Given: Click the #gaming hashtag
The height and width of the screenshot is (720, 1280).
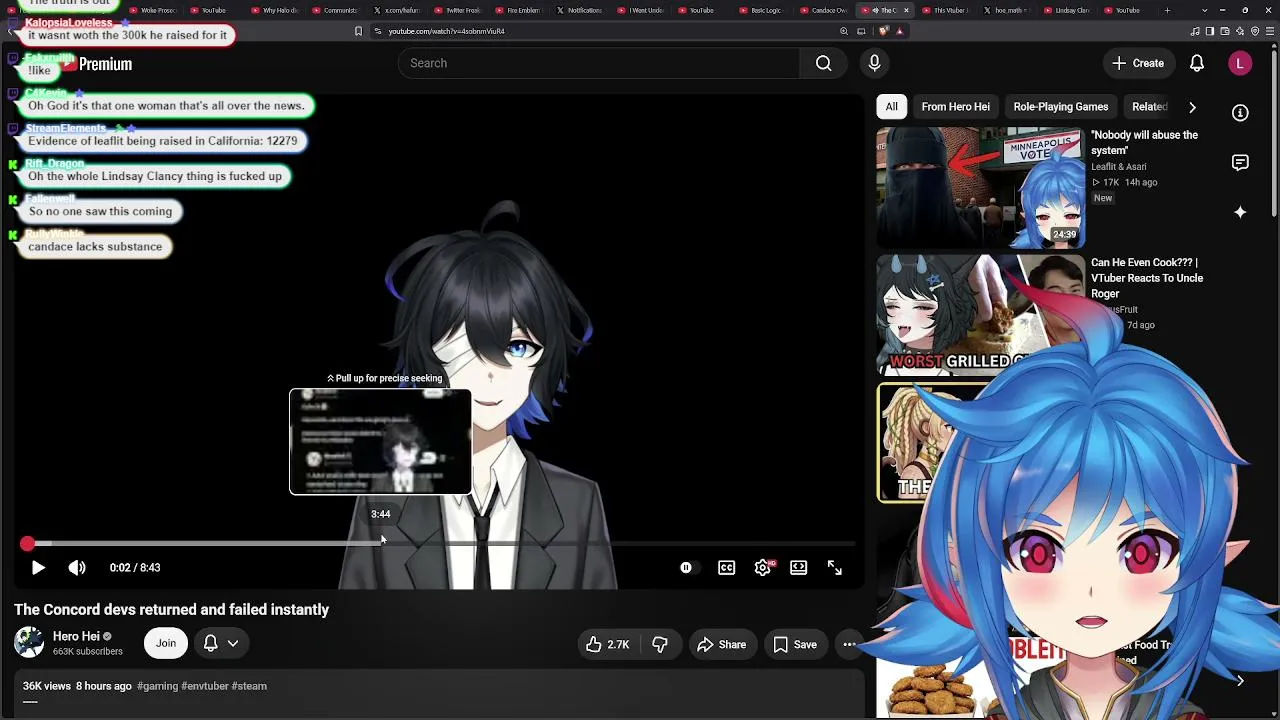Looking at the screenshot, I should (157, 686).
